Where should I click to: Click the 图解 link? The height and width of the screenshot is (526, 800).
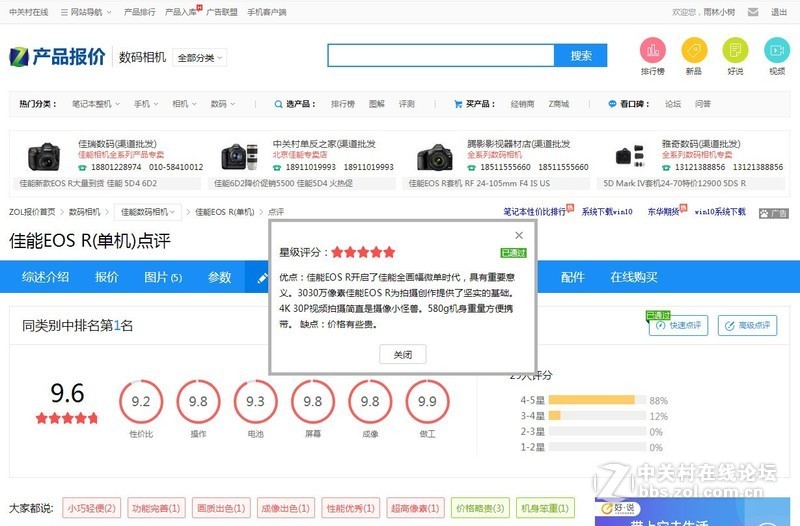[377, 104]
